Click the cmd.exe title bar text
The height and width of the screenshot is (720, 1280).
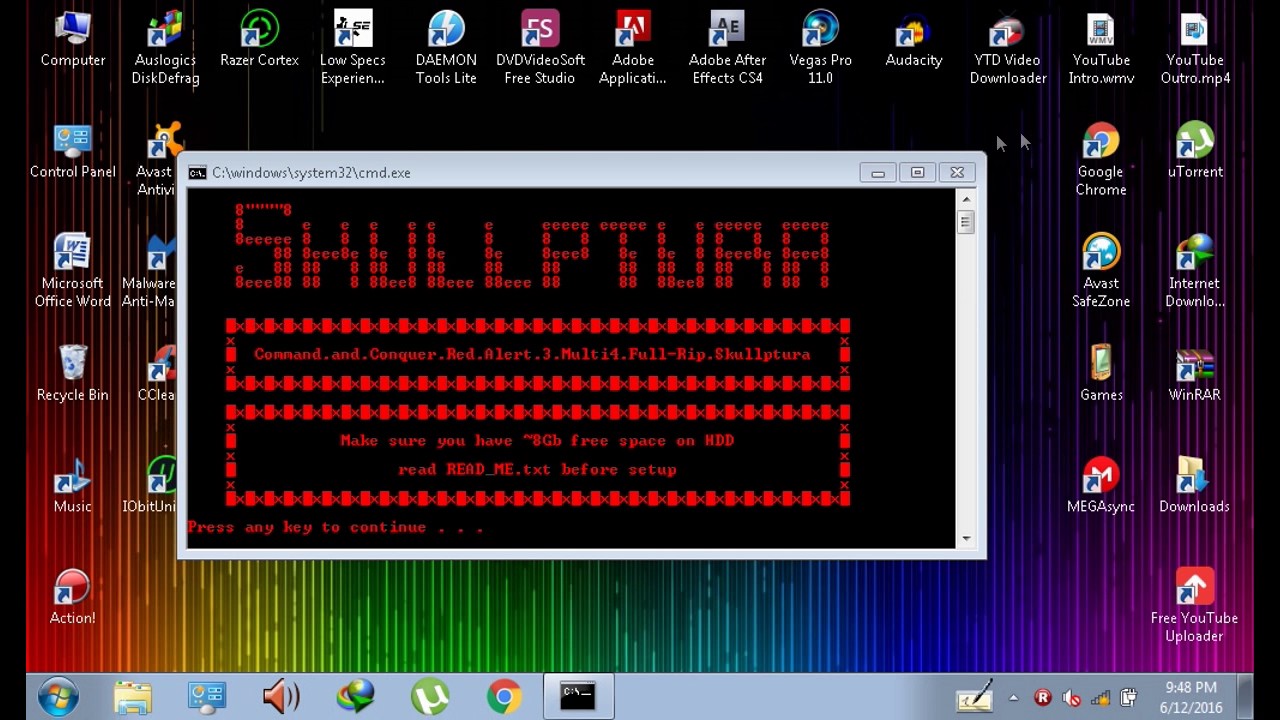311,172
